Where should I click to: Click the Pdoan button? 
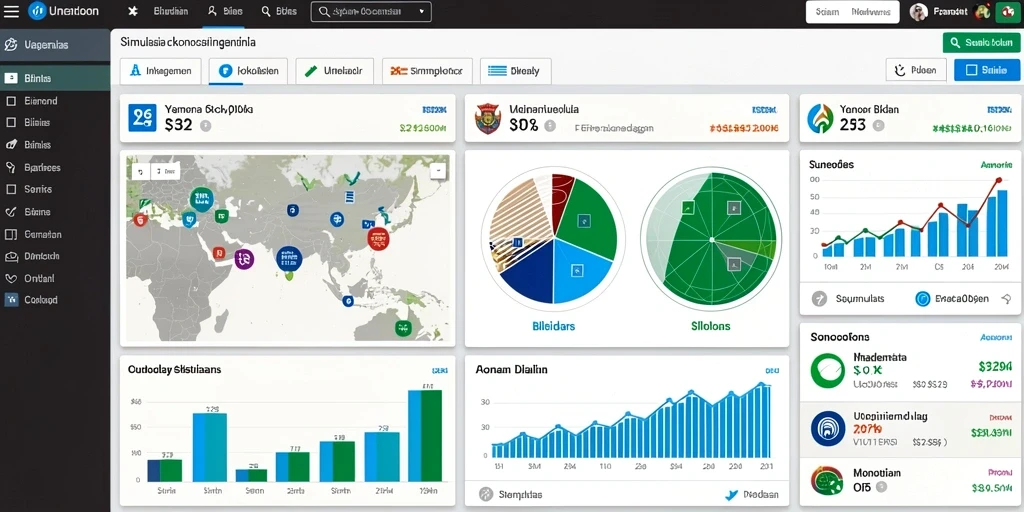916,70
